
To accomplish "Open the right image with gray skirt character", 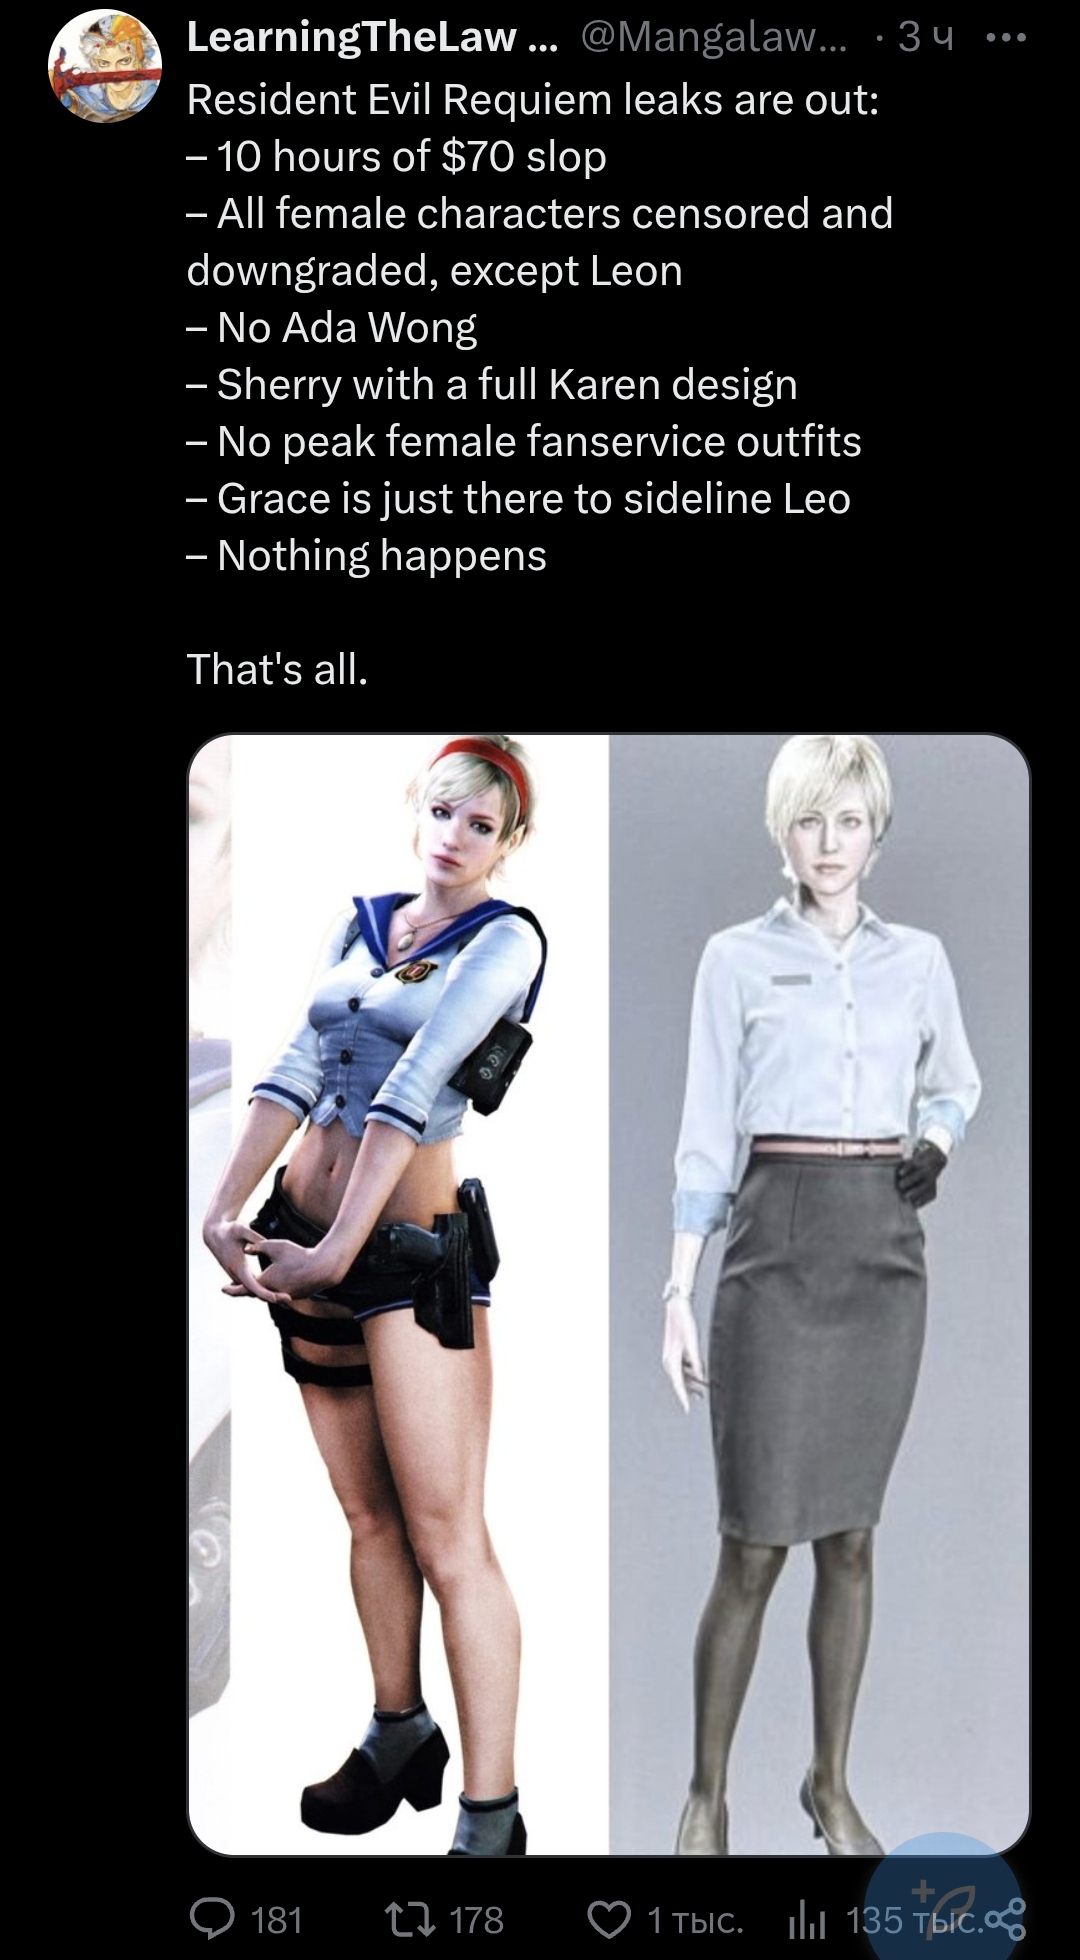I will 819,1294.
